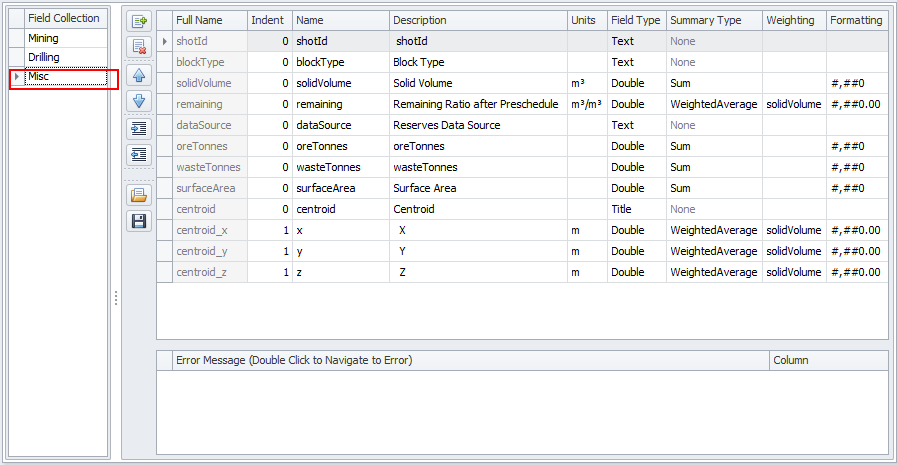
Task: Click the row indicator arrow beside shotId
Action: click(x=164, y=42)
